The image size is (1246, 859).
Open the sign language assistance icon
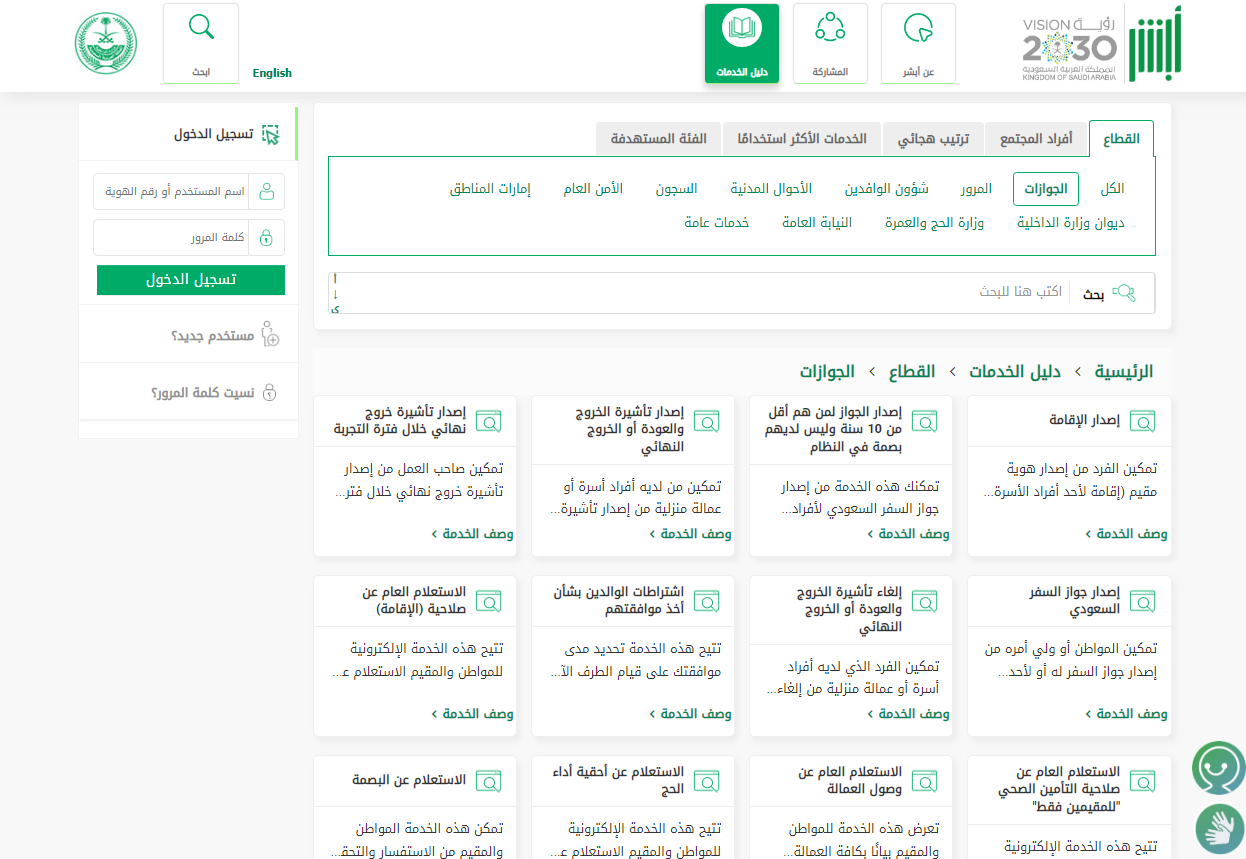(1221, 828)
